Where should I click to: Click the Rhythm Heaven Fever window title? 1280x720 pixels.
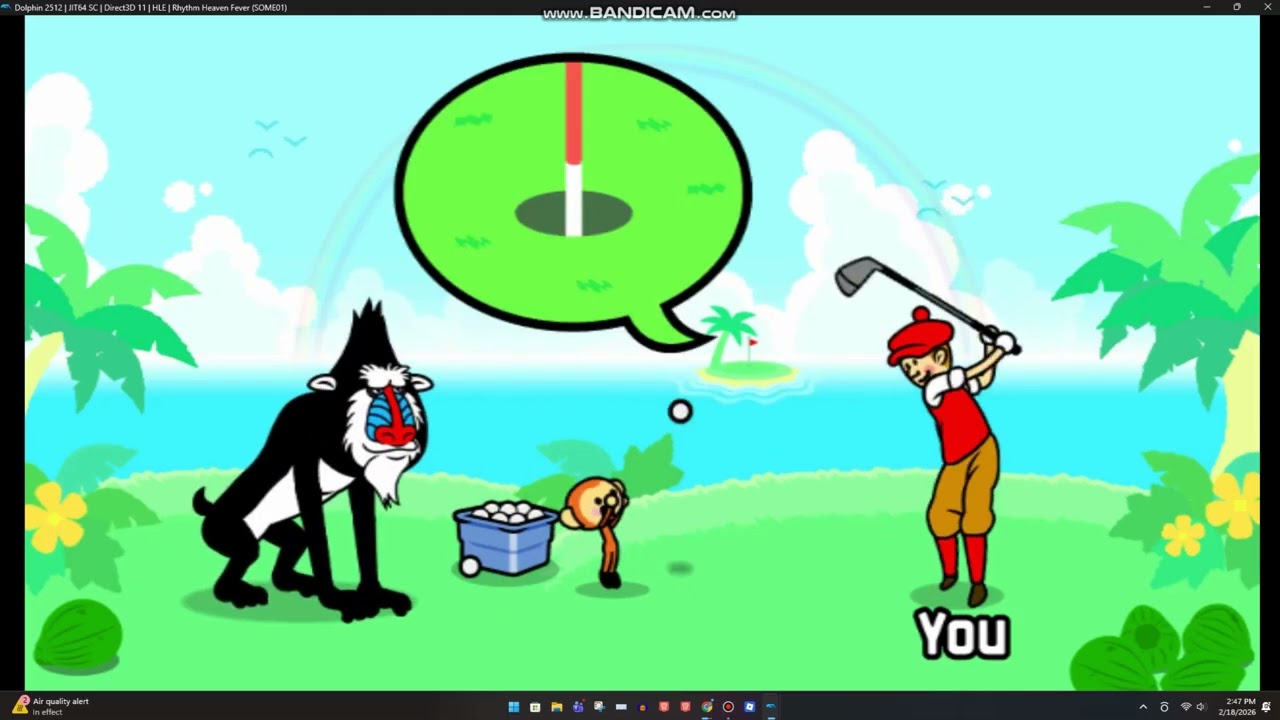coord(151,7)
